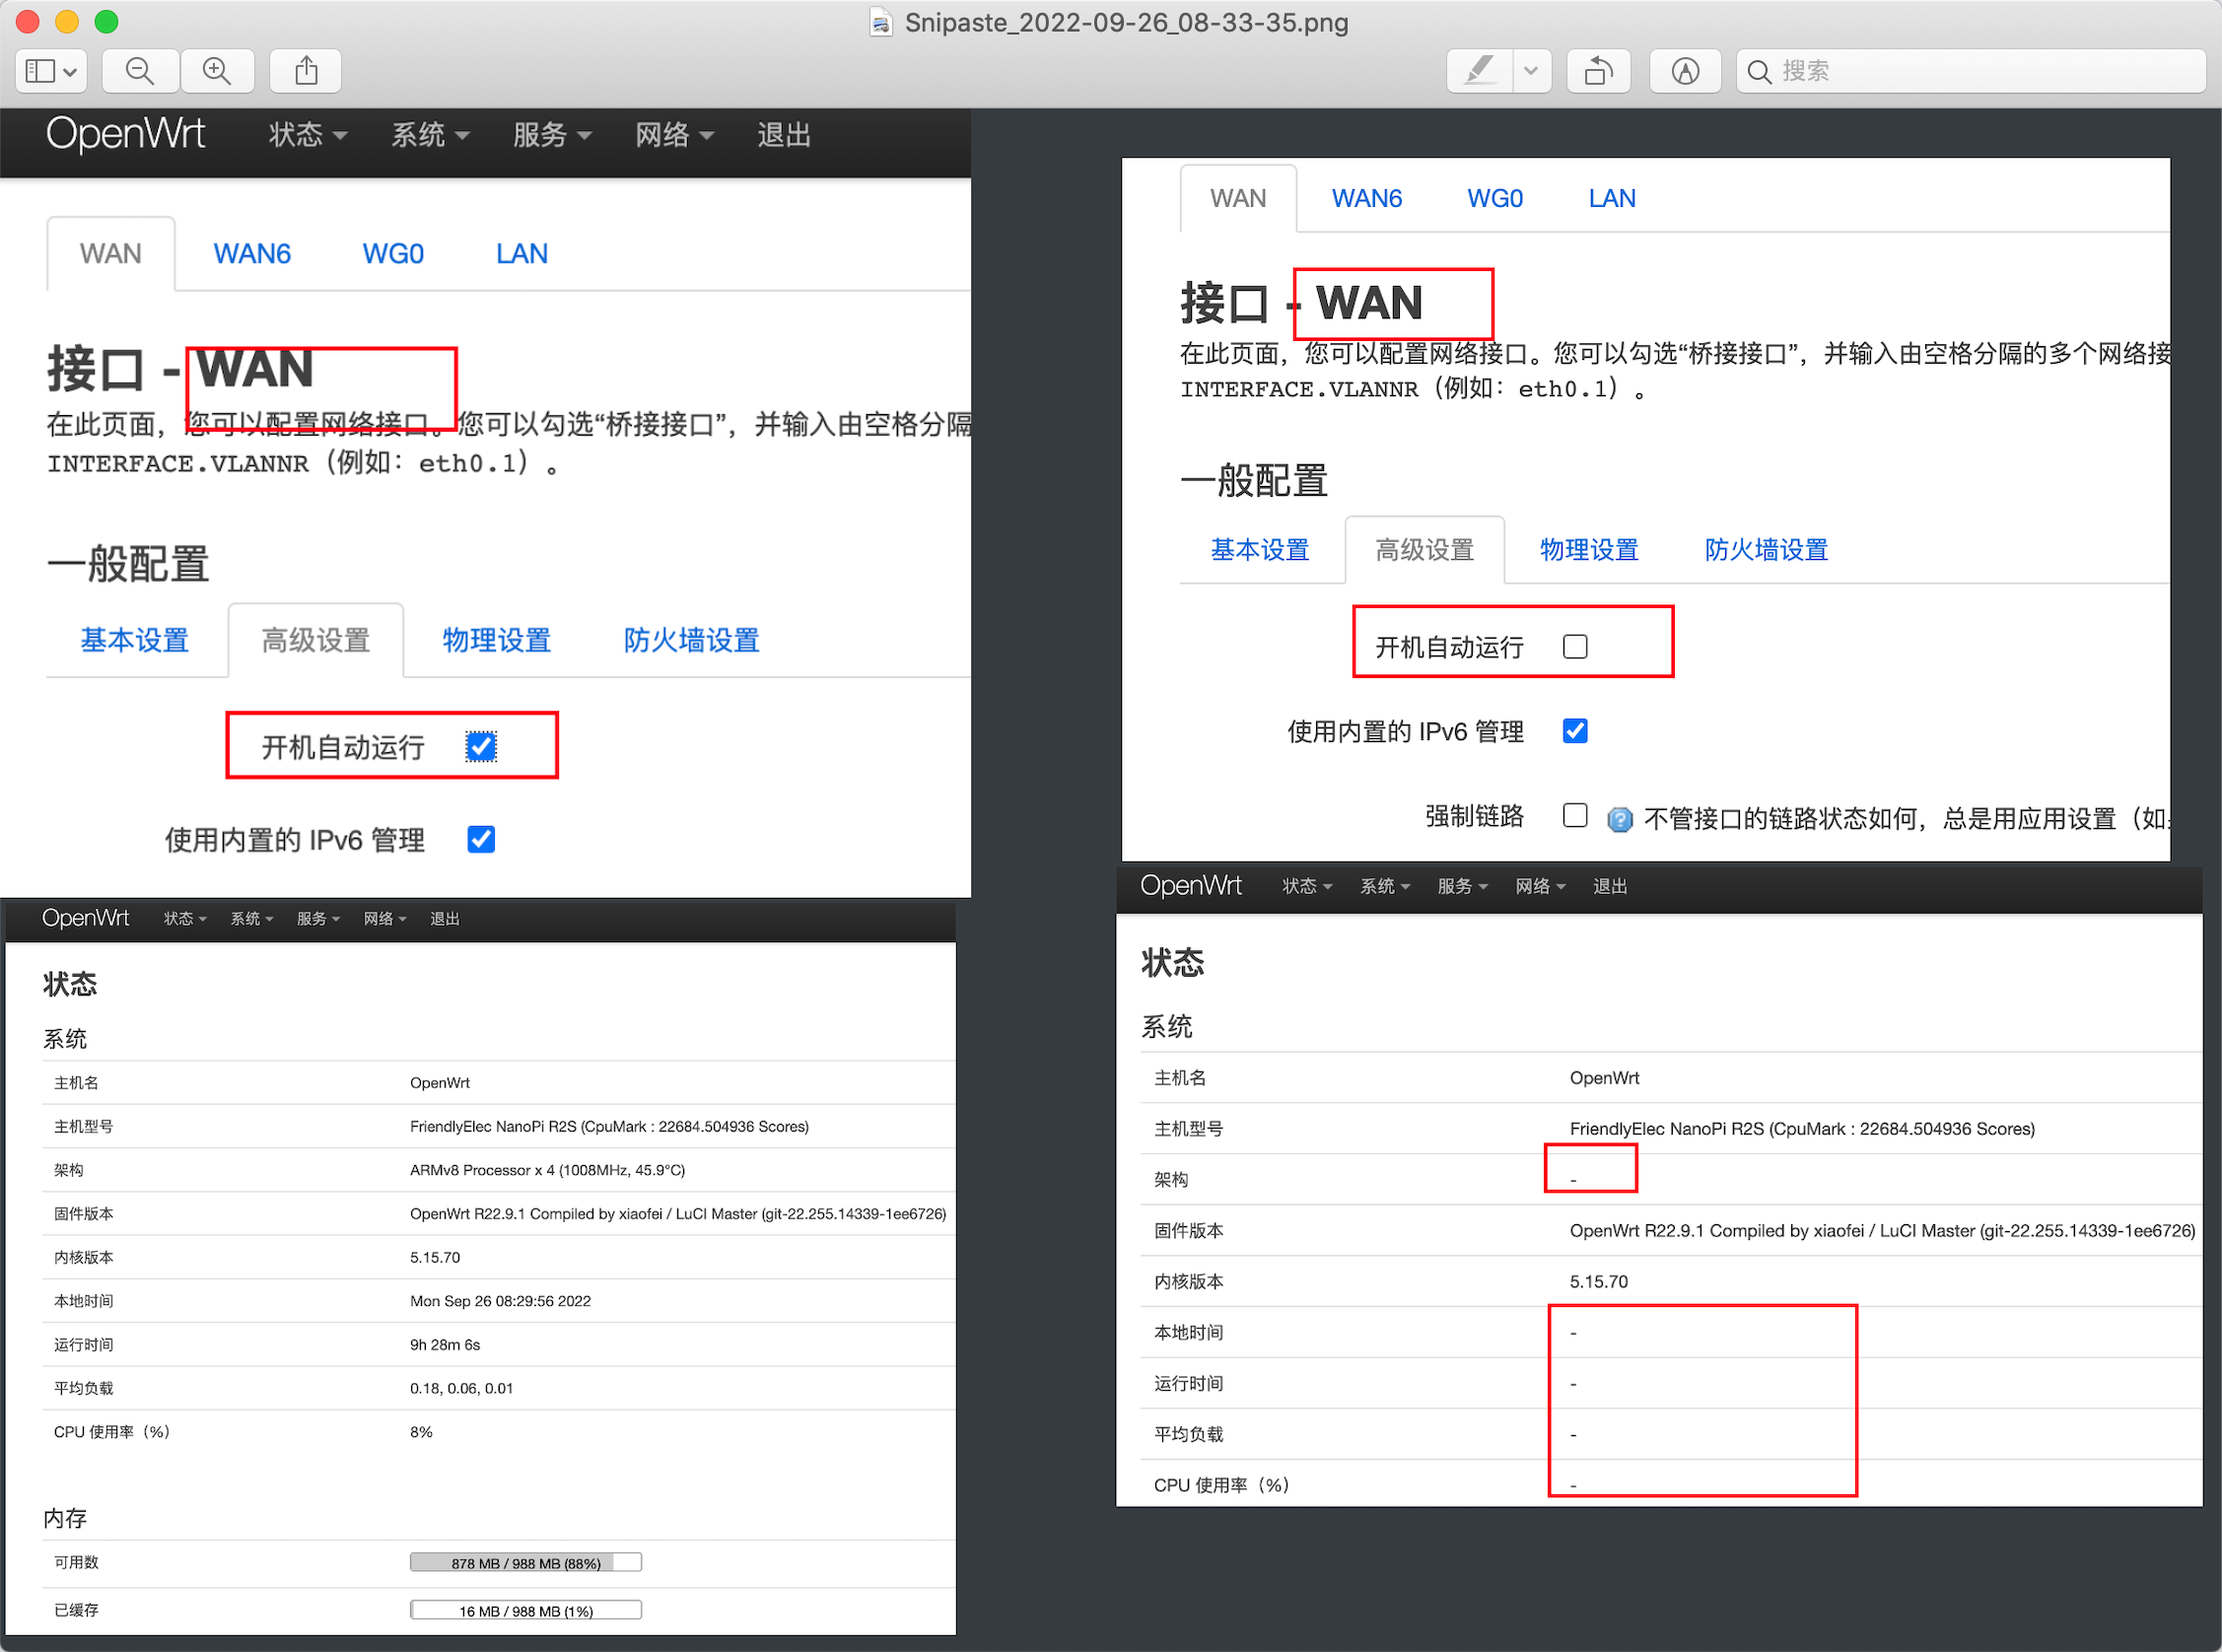
Task: Click the zoom out magnifier icon
Action: [140, 71]
